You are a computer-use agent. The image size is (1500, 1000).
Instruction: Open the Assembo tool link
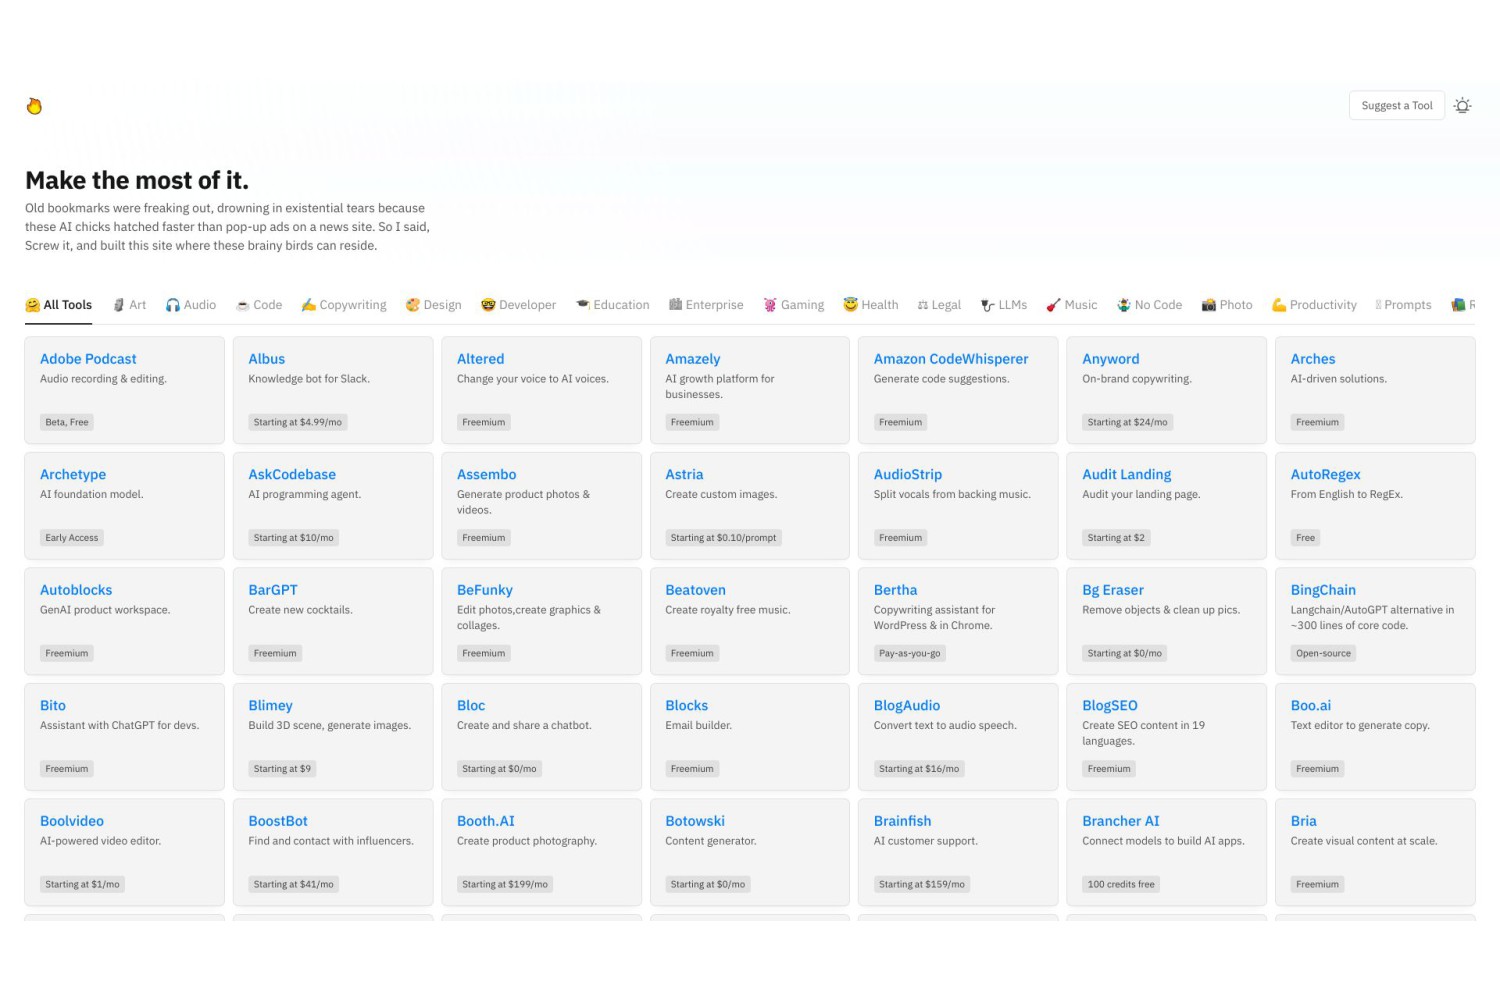pyautogui.click(x=487, y=475)
